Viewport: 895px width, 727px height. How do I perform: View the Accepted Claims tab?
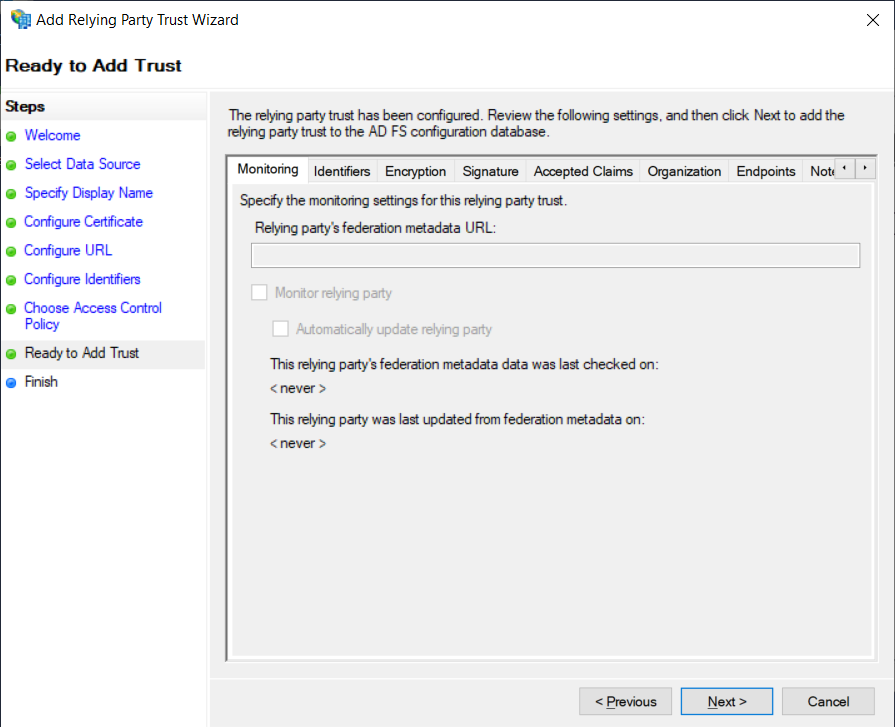(583, 171)
